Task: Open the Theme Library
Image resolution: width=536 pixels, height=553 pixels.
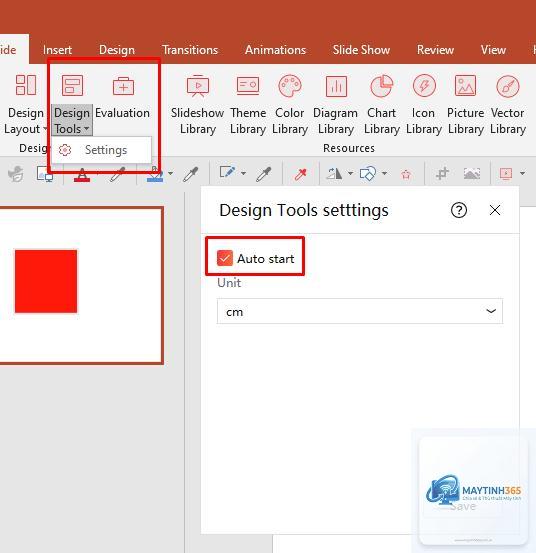Action: tap(248, 105)
